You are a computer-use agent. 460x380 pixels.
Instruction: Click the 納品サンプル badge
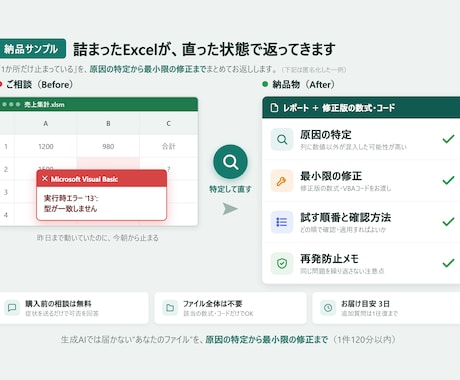coord(32,49)
